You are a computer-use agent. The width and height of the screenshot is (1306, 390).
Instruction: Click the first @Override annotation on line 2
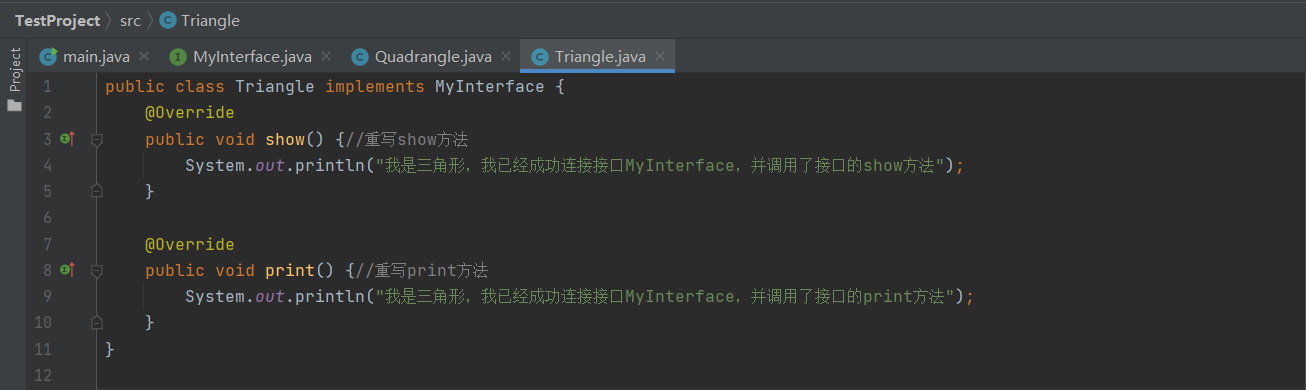[x=189, y=113]
